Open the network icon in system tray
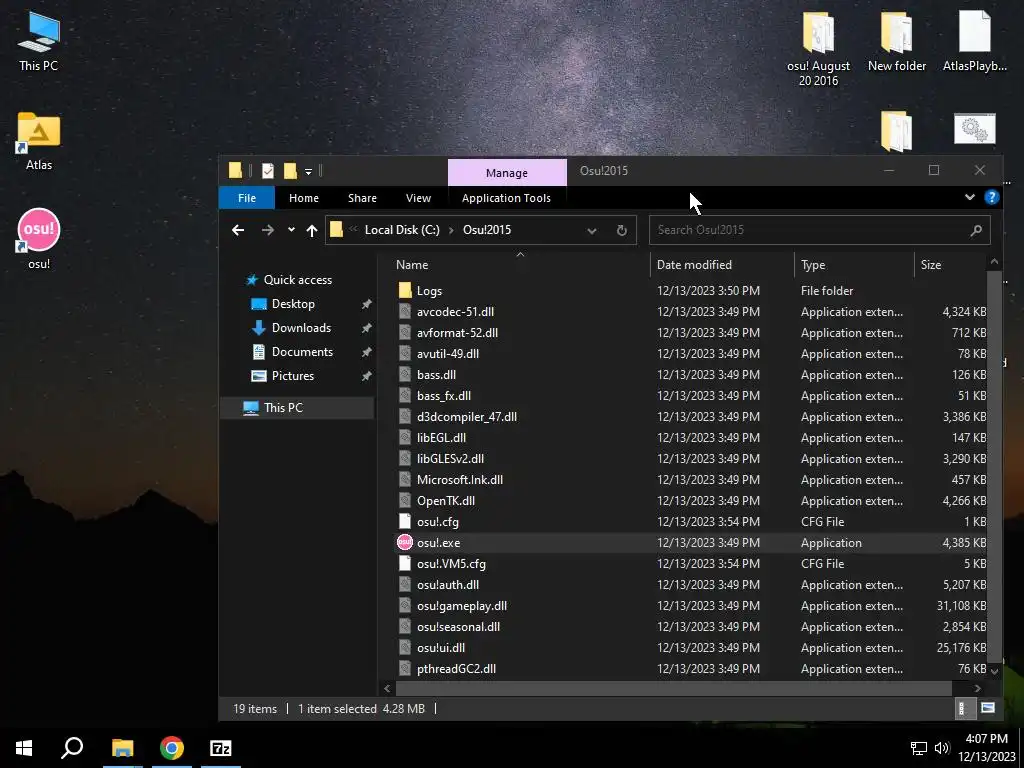The height and width of the screenshot is (768, 1024). [919, 748]
